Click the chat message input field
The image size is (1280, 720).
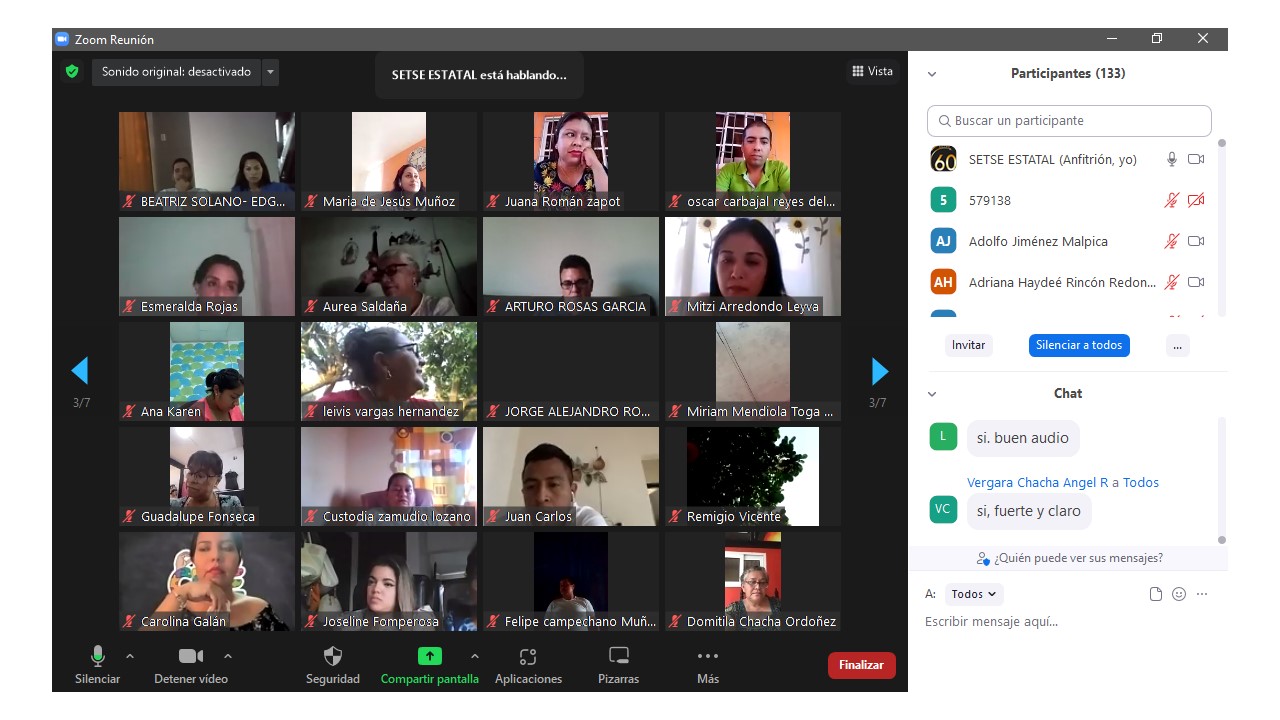click(x=1068, y=622)
